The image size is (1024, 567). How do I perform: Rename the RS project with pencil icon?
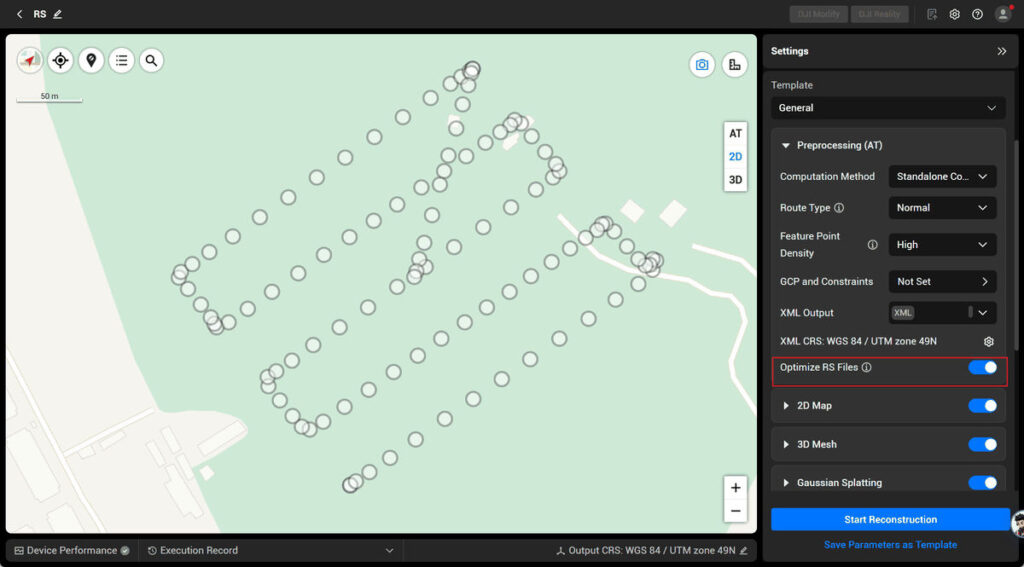pyautogui.click(x=57, y=14)
